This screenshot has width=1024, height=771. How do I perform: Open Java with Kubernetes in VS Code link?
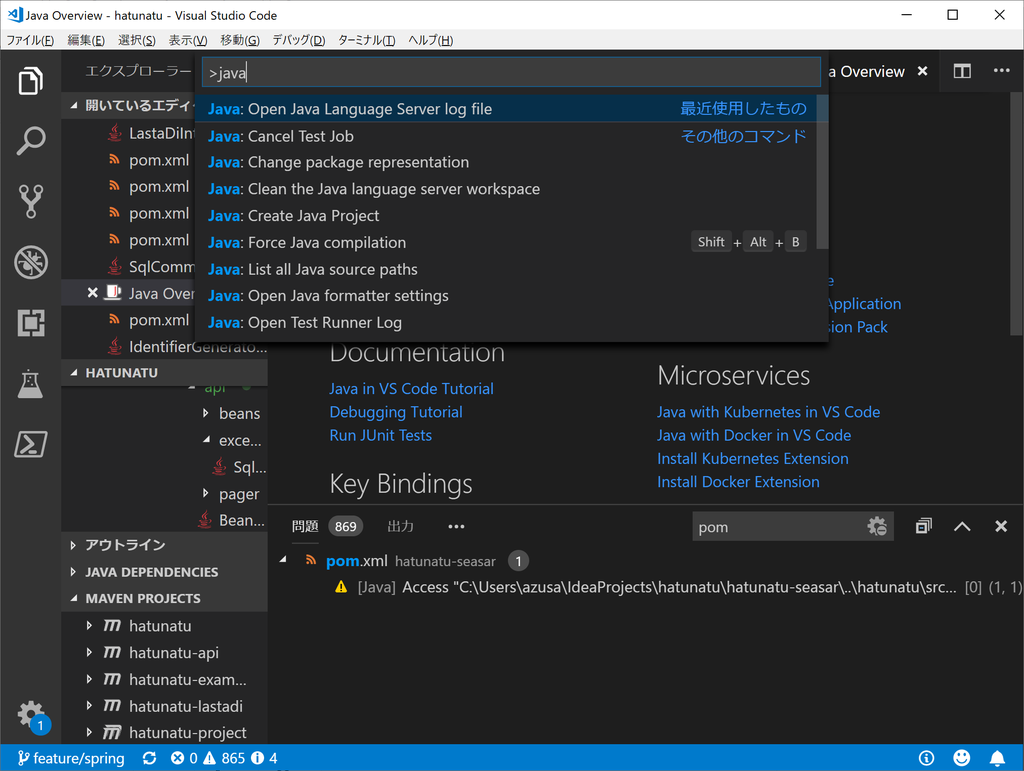(769, 412)
